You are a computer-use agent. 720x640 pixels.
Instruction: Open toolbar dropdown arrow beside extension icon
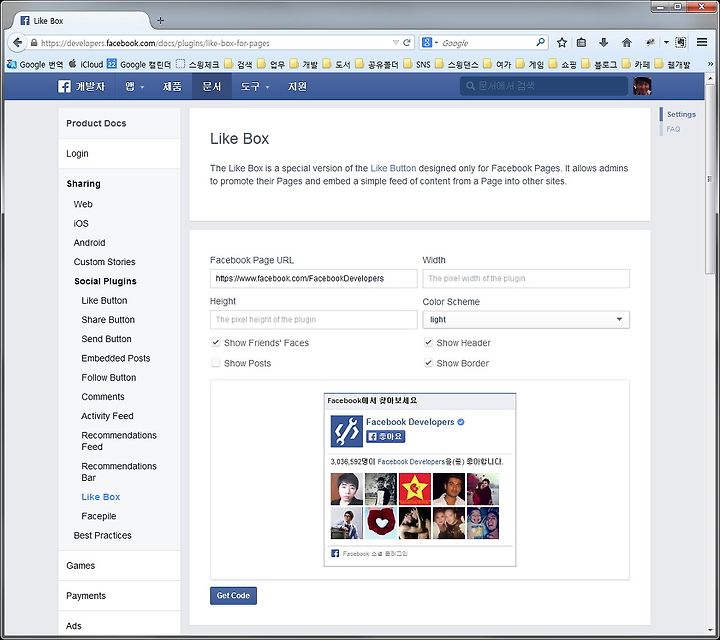(x=666, y=43)
